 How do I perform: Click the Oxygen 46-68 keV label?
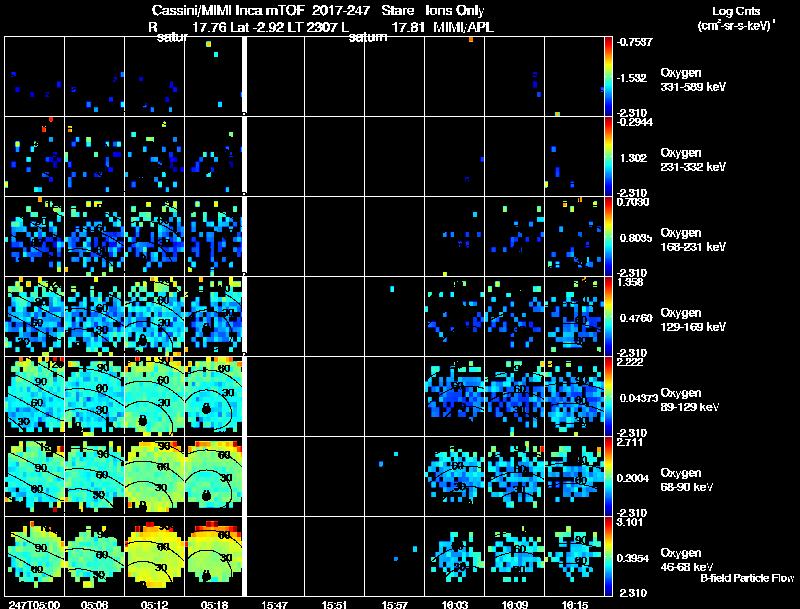click(x=687, y=560)
